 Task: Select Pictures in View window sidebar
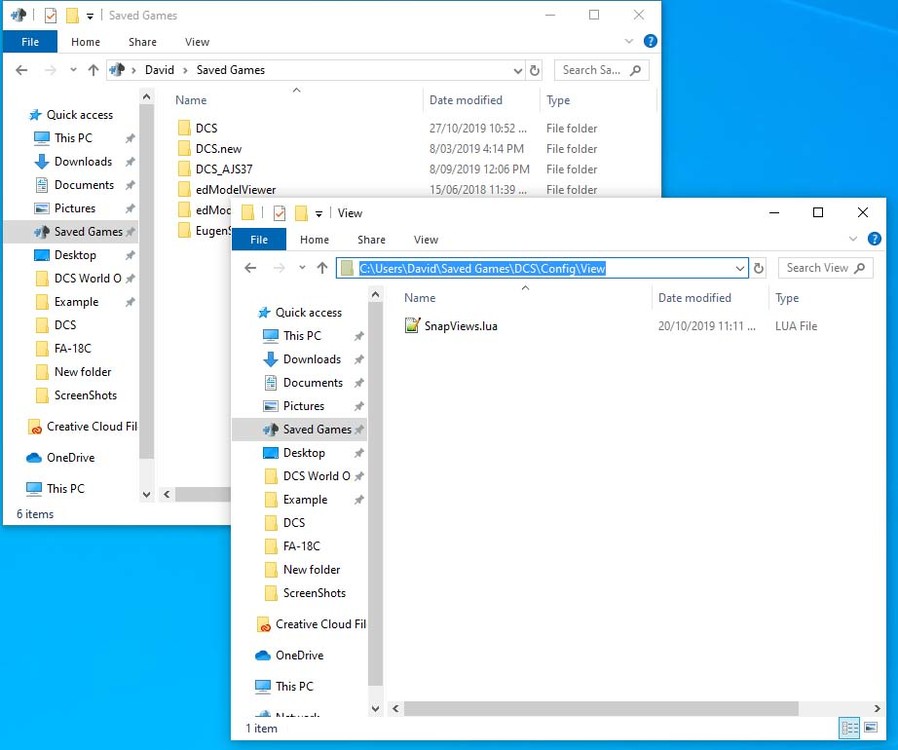pos(304,406)
